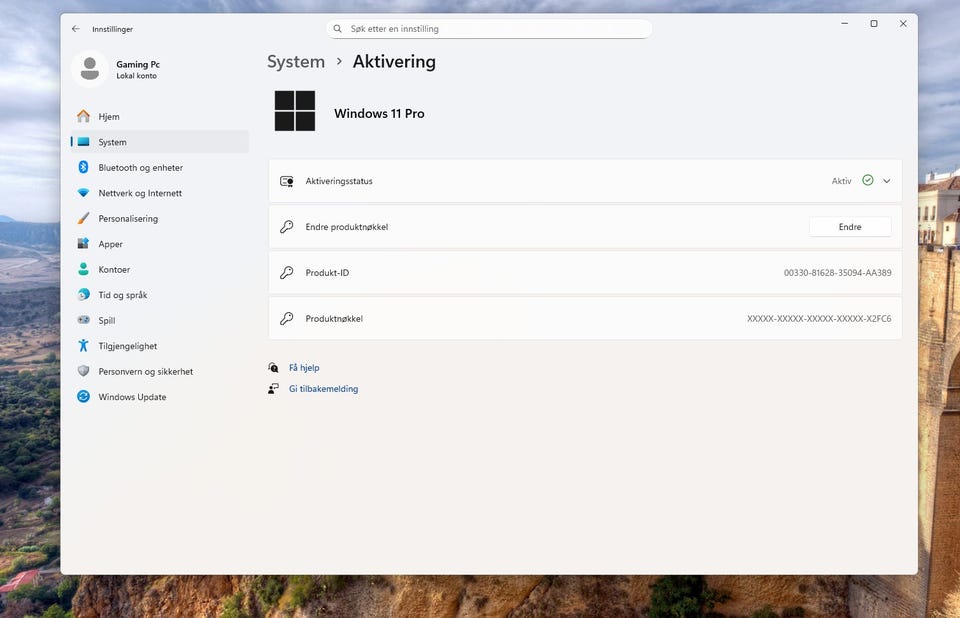Click the Tilgjengelighet accessibility icon
960x618 pixels.
(x=84, y=346)
